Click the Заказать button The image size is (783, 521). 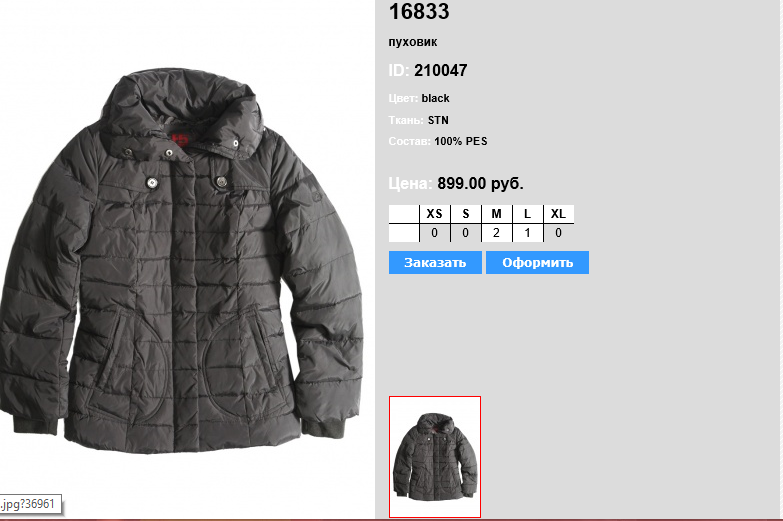pyautogui.click(x=435, y=262)
